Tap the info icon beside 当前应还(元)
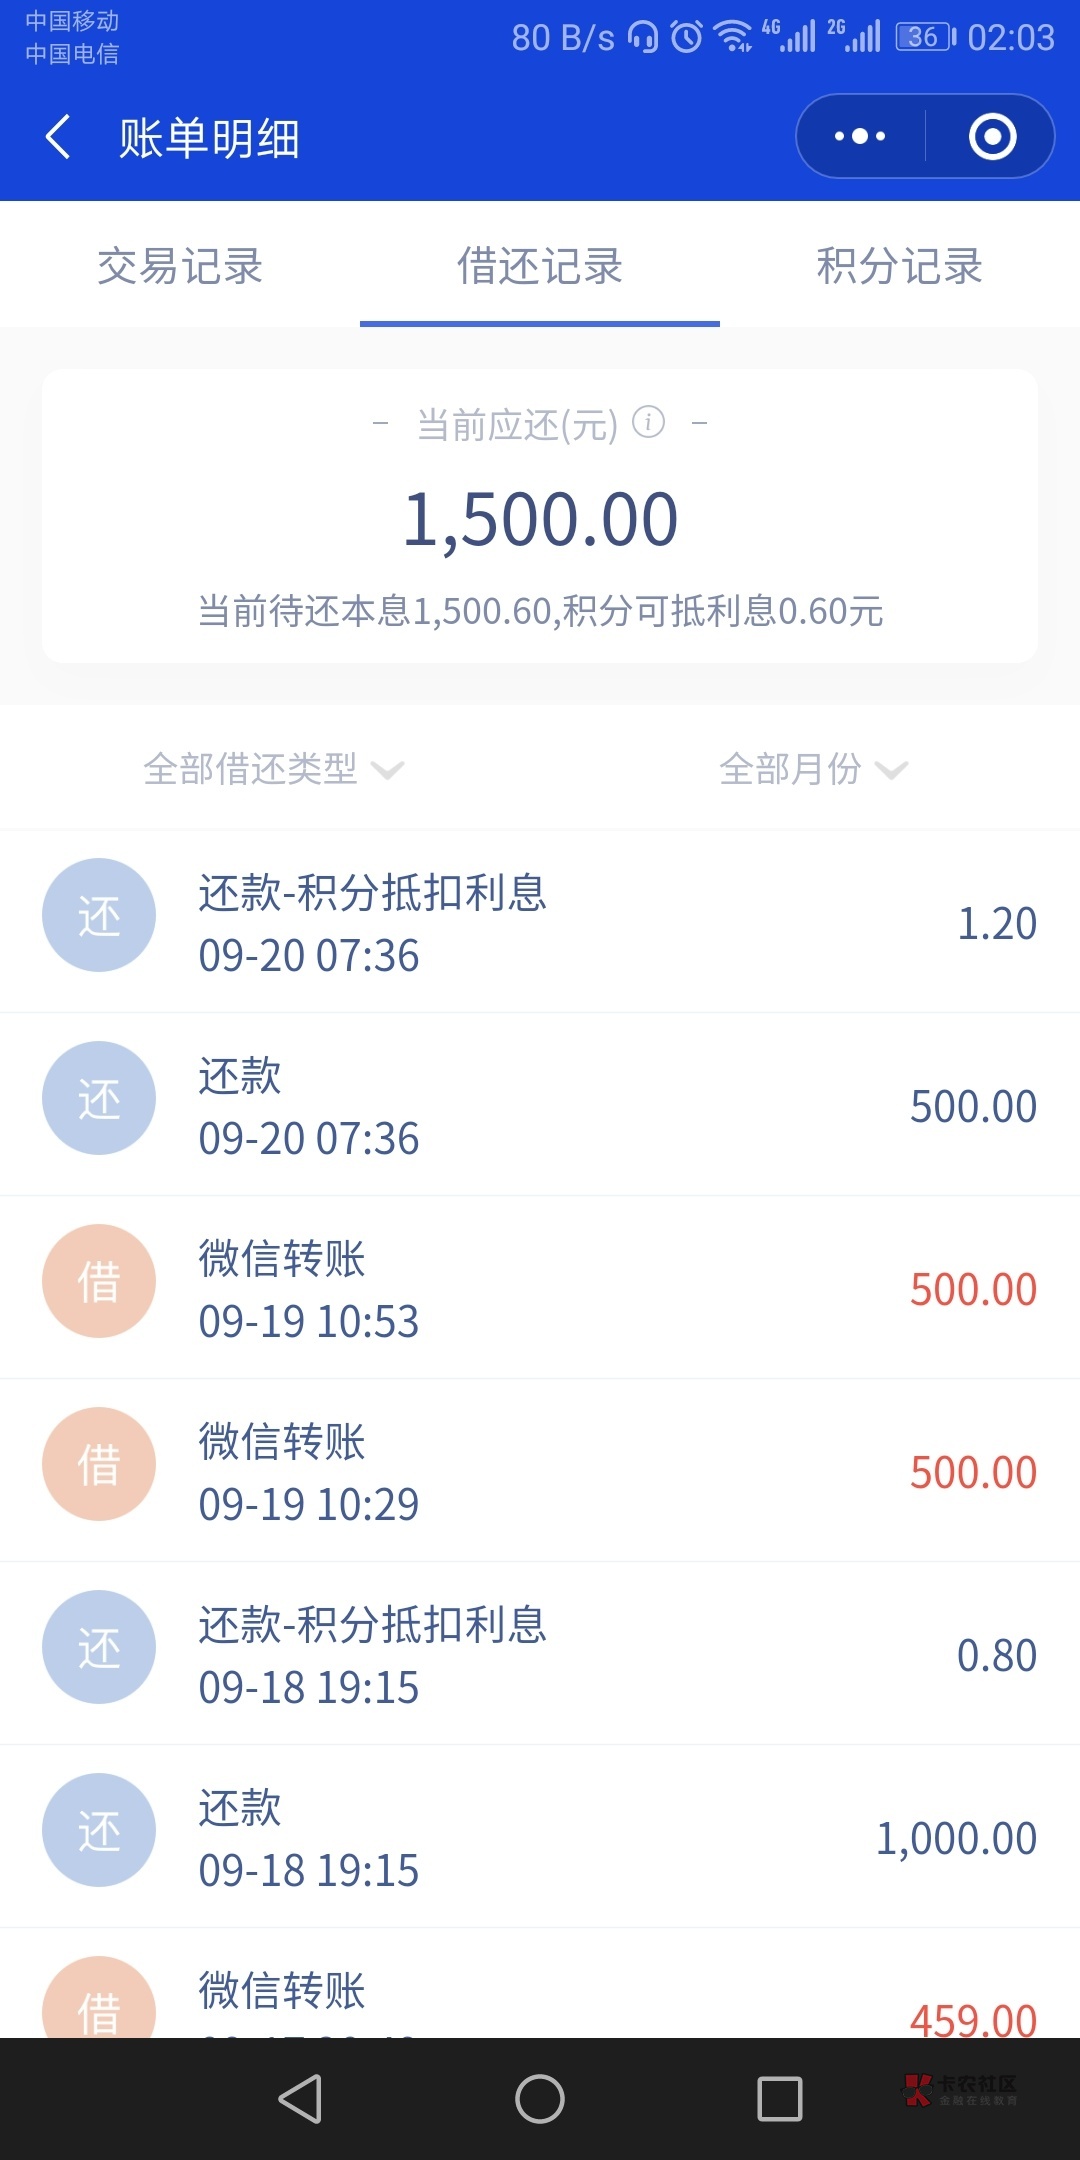Screen dimensions: 1080x2160 pos(649,422)
